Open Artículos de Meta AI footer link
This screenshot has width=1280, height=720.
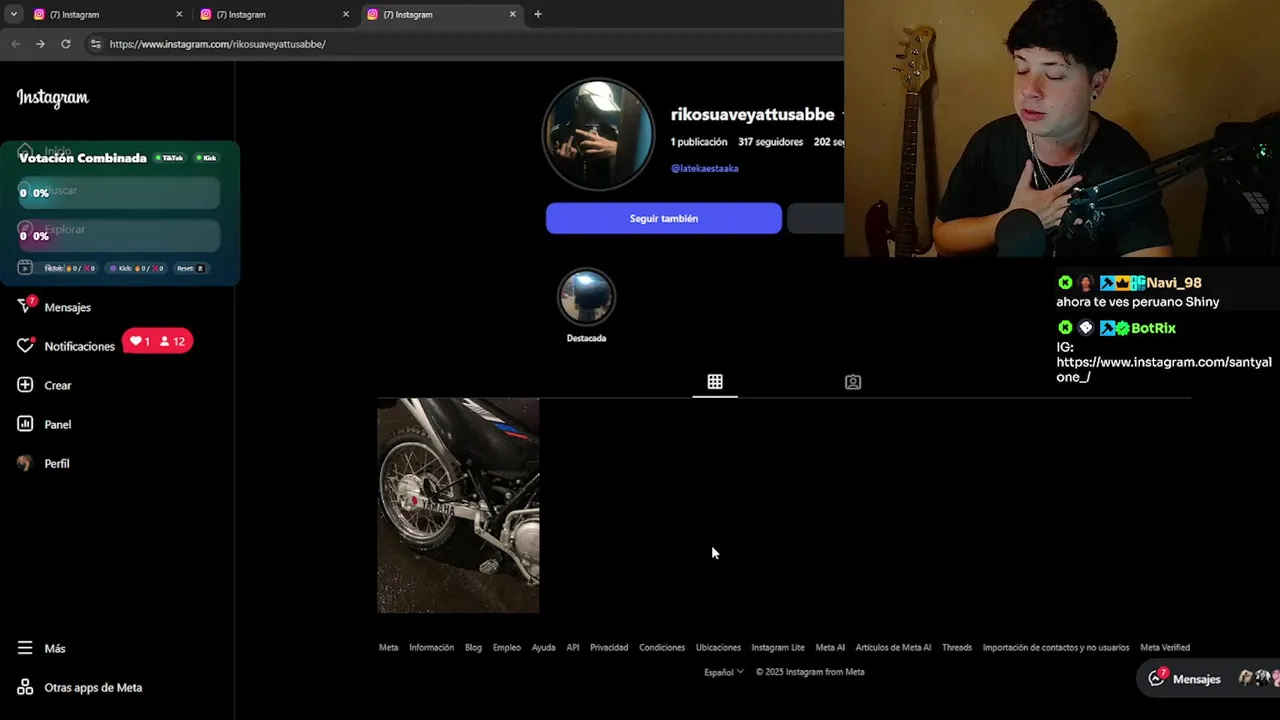[893, 648]
